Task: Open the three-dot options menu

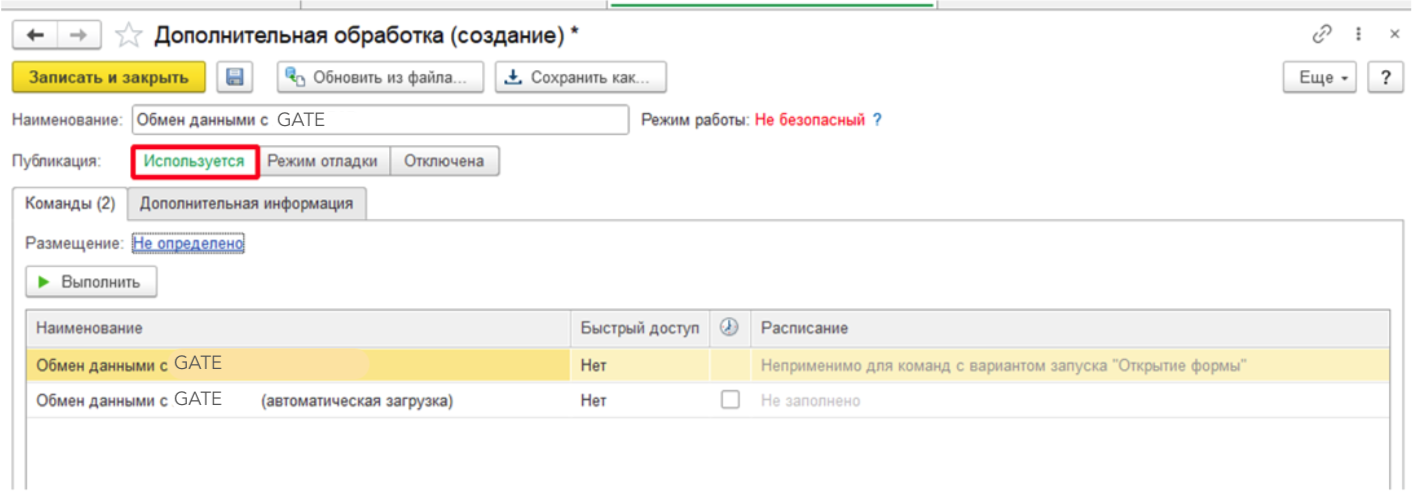Action: pos(1359,34)
